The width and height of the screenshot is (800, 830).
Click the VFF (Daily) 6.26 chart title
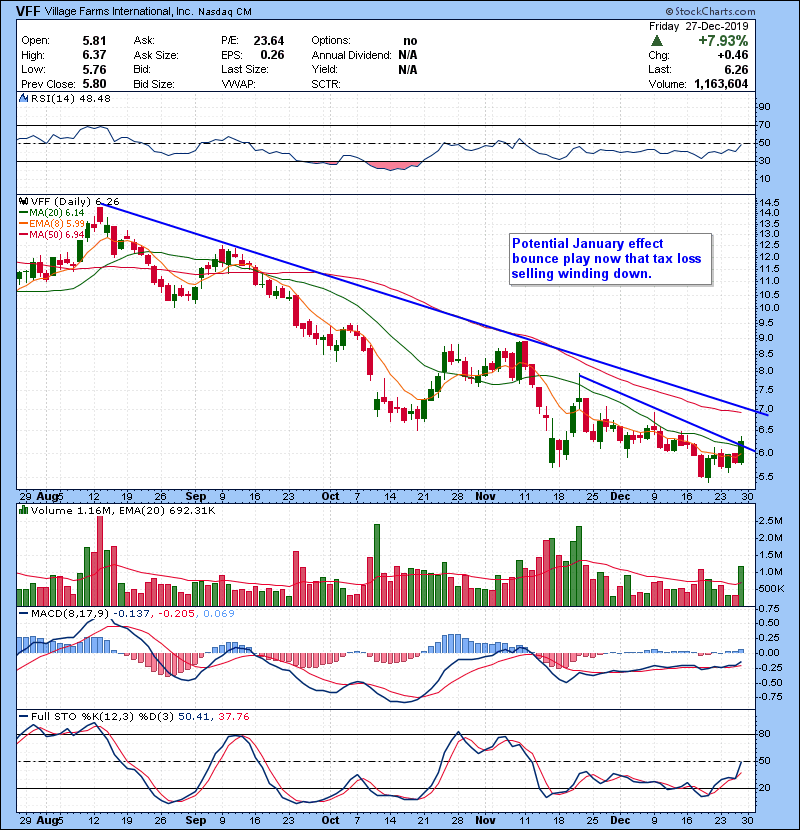pyautogui.click(x=75, y=202)
